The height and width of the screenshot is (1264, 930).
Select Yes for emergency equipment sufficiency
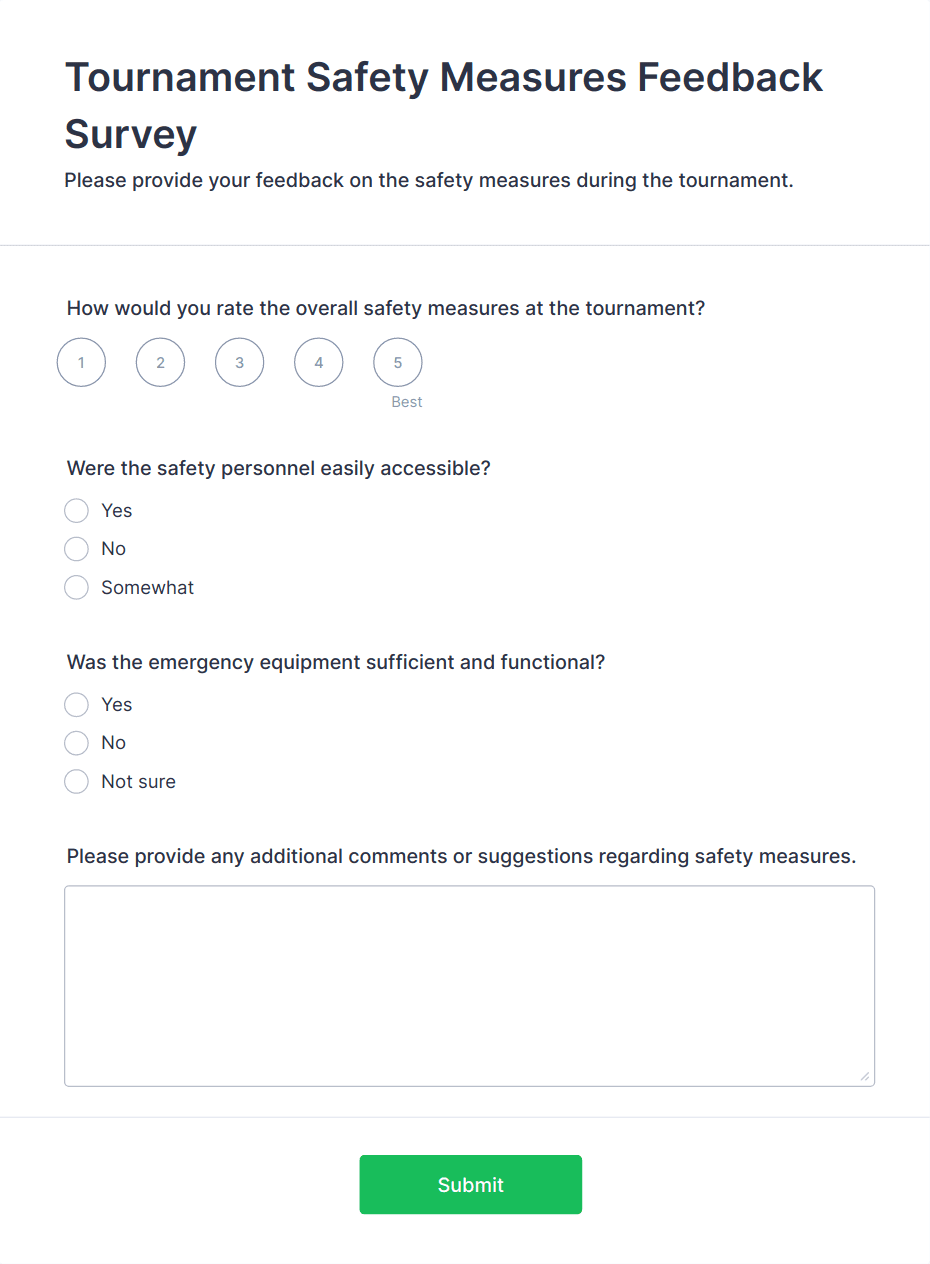[77, 705]
